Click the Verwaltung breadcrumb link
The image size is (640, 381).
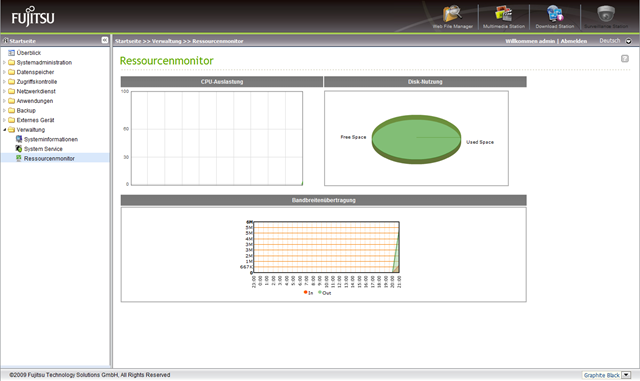tap(167, 41)
